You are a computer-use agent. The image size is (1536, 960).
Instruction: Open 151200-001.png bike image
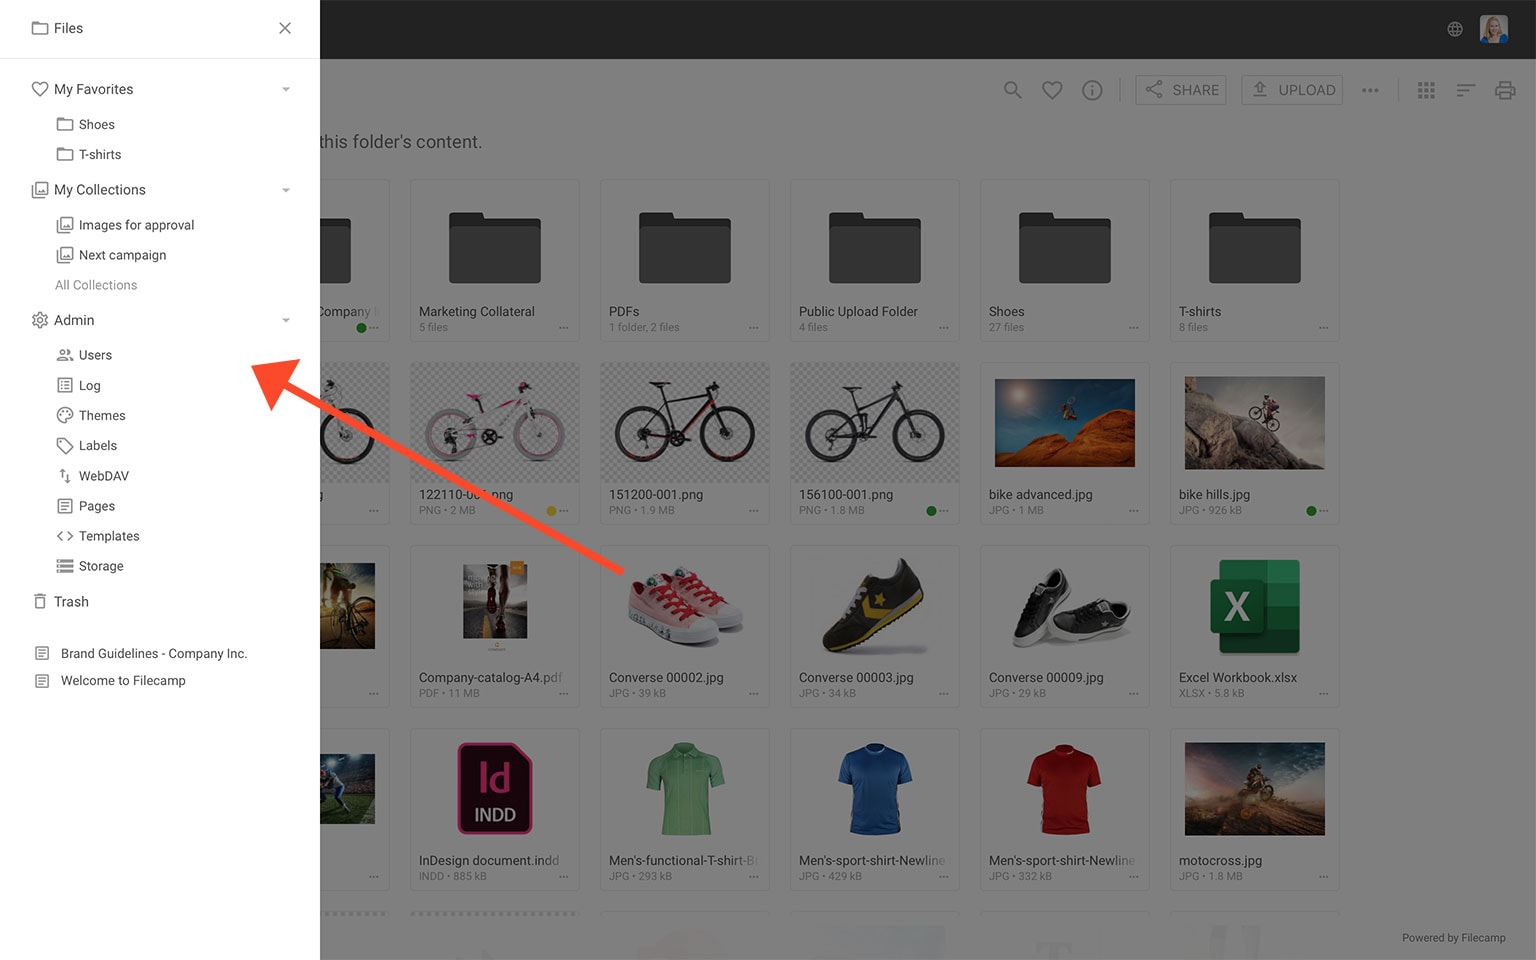pos(685,422)
